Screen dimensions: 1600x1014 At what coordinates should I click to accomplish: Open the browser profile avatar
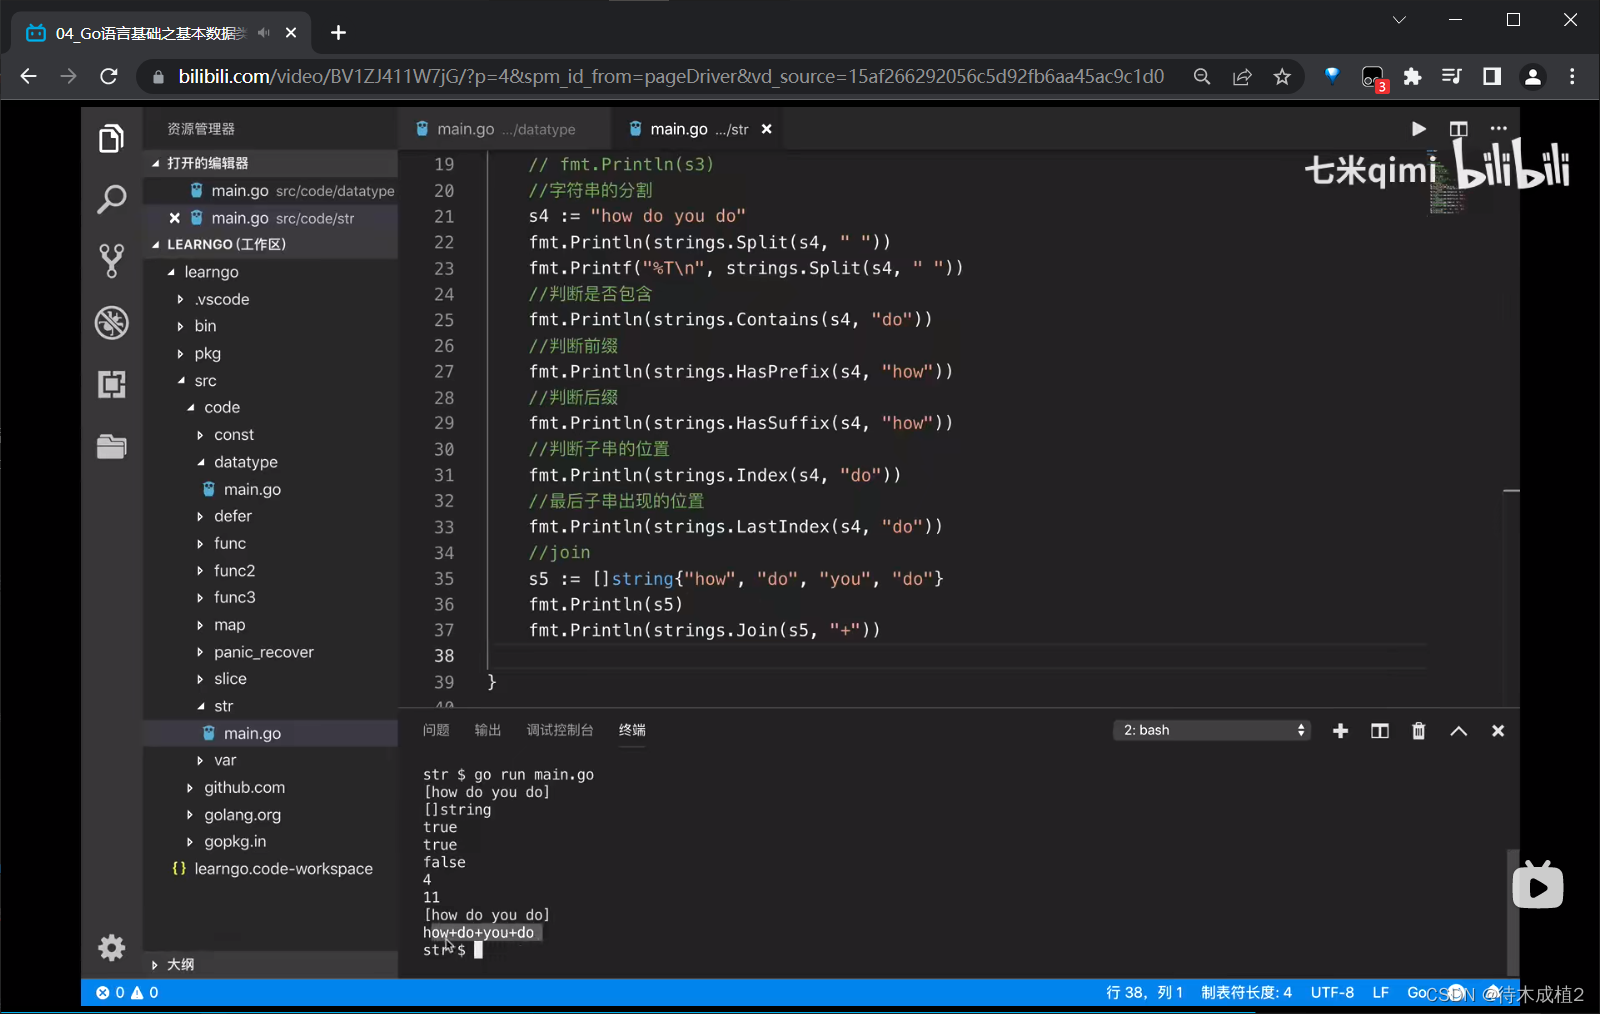tap(1532, 77)
